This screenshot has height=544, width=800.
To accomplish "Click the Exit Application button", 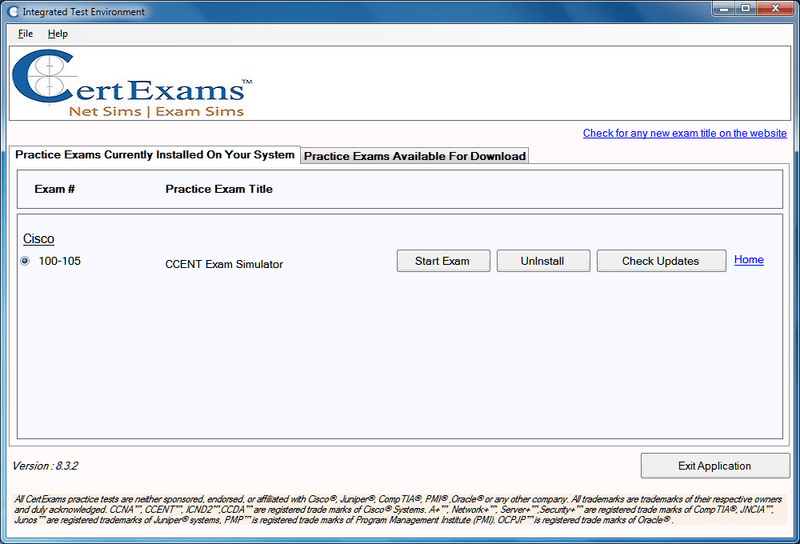I will (x=715, y=466).
